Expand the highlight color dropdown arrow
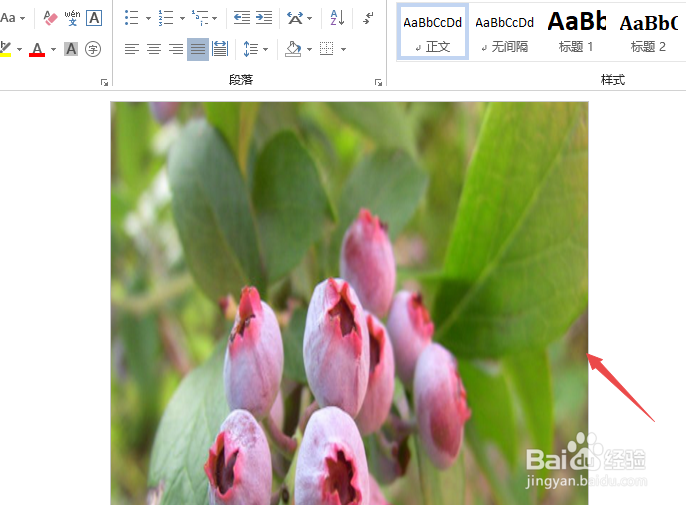The image size is (686, 505). coord(19,49)
